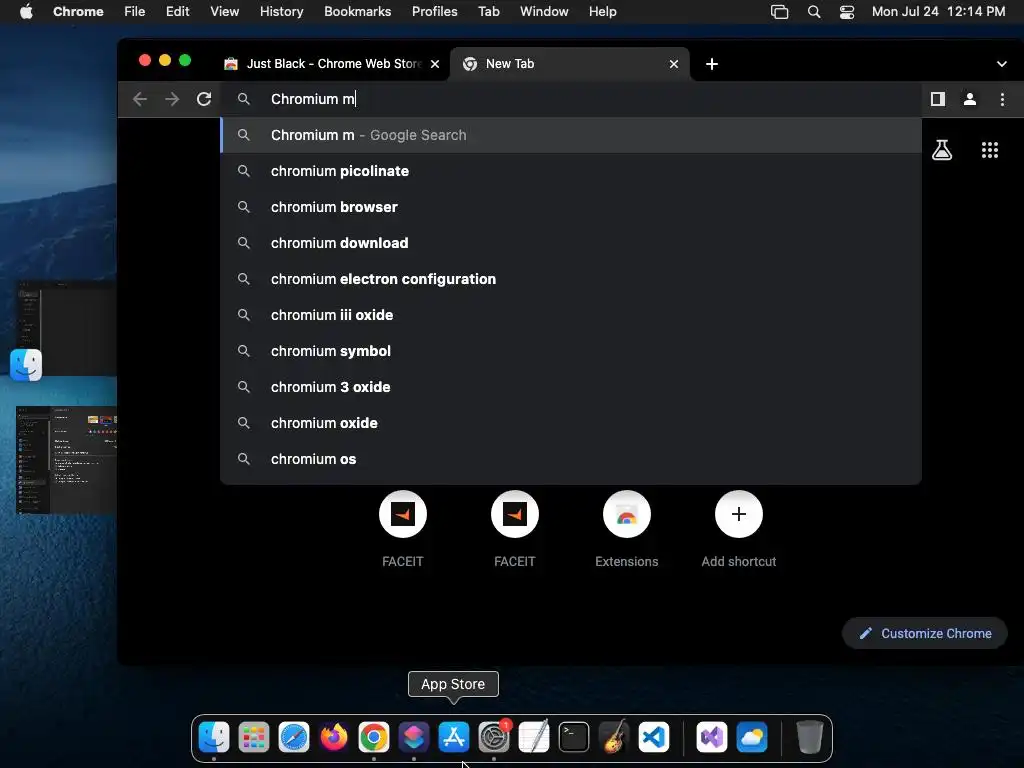Open the File menu
1024x768 pixels.
[135, 12]
